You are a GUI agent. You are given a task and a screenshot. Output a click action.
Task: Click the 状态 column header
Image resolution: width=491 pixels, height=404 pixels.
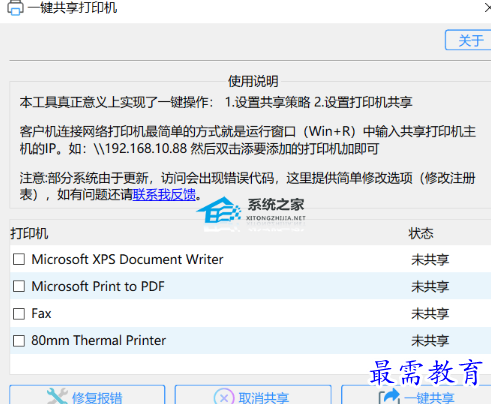tap(421, 233)
